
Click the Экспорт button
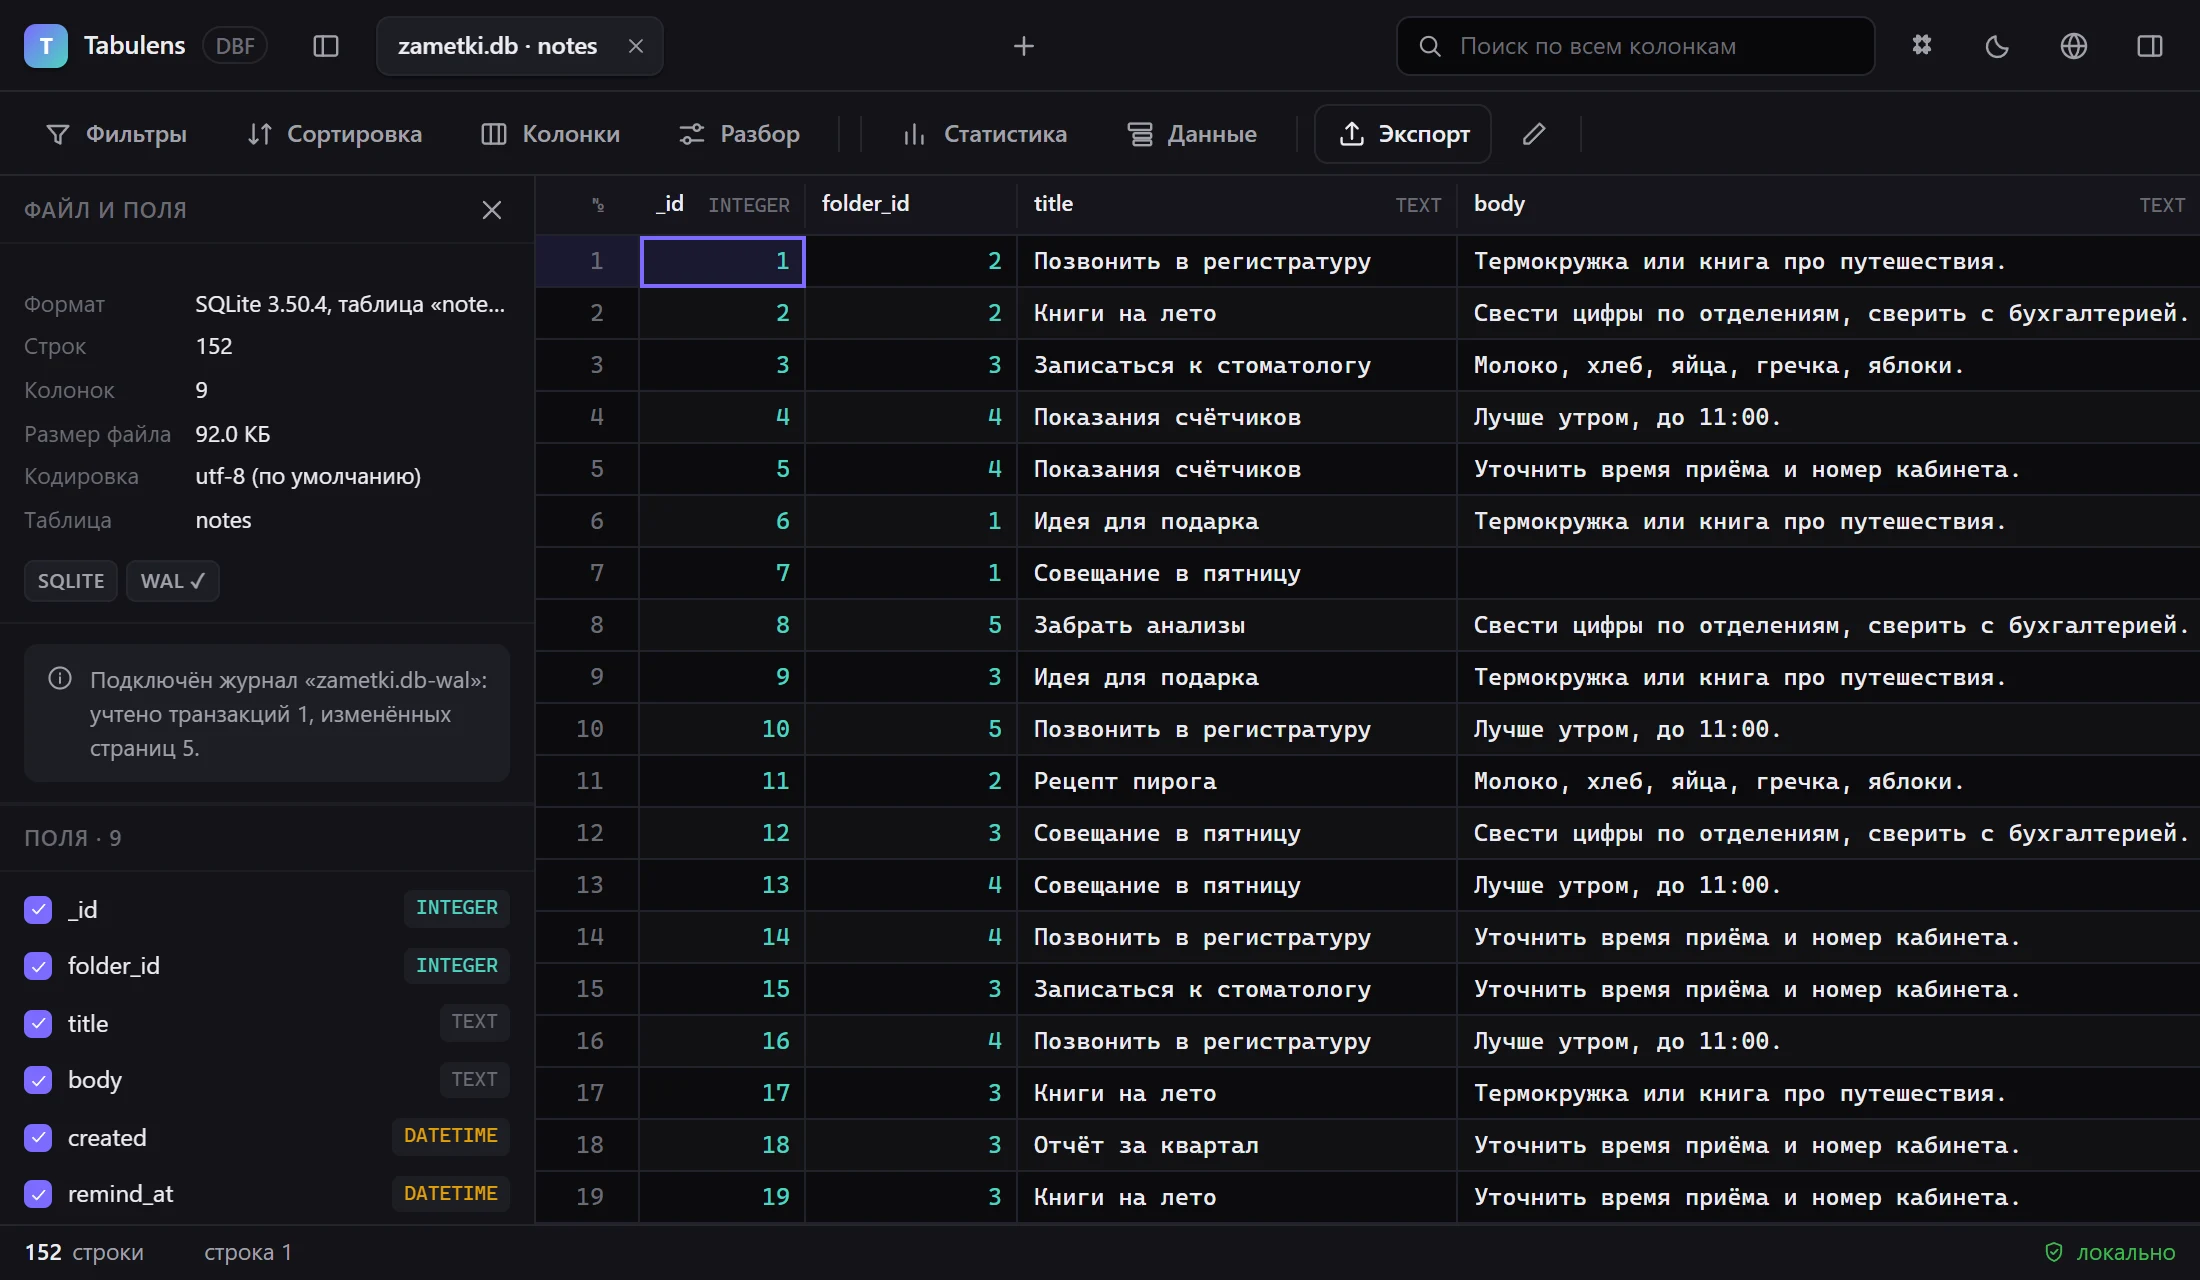tap(1403, 134)
